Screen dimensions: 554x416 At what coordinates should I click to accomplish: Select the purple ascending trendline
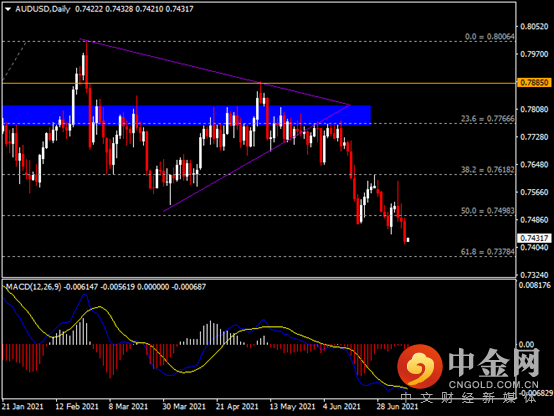(257, 158)
